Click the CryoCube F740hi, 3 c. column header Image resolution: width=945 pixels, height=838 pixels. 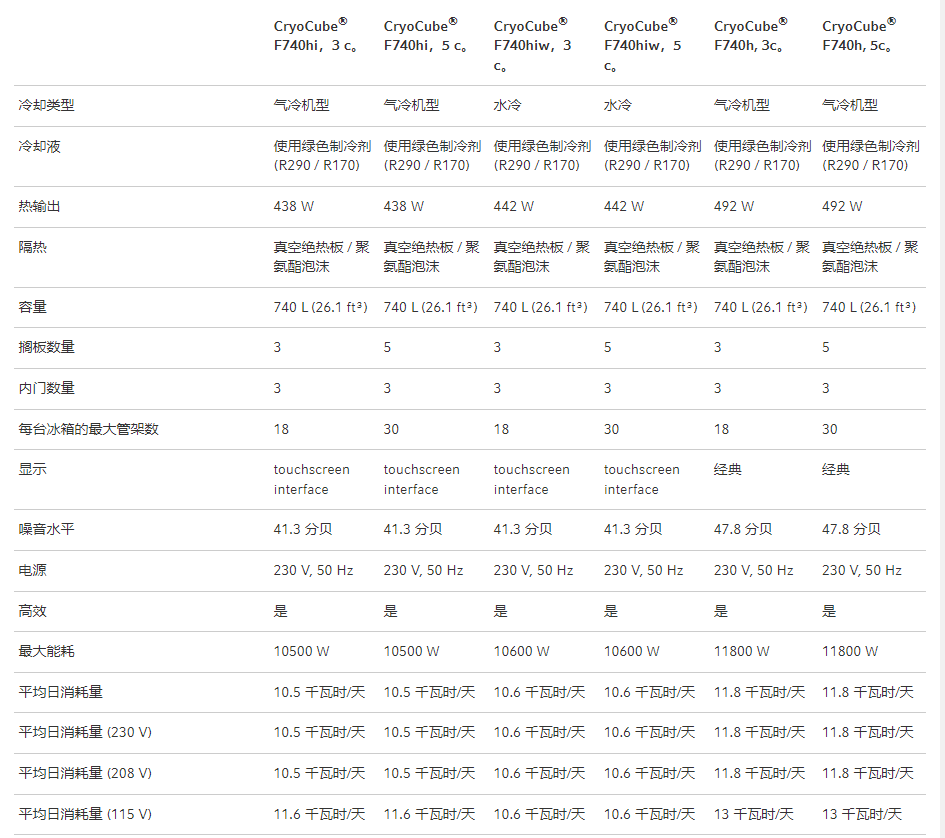point(315,36)
